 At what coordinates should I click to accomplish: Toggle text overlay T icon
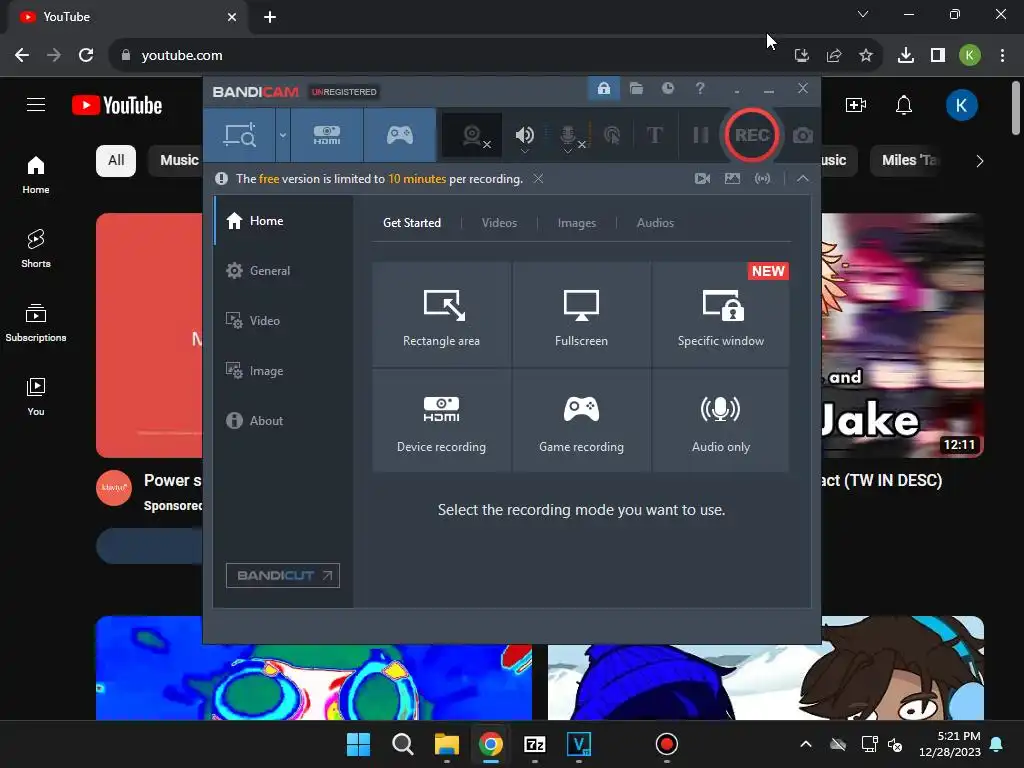point(654,135)
